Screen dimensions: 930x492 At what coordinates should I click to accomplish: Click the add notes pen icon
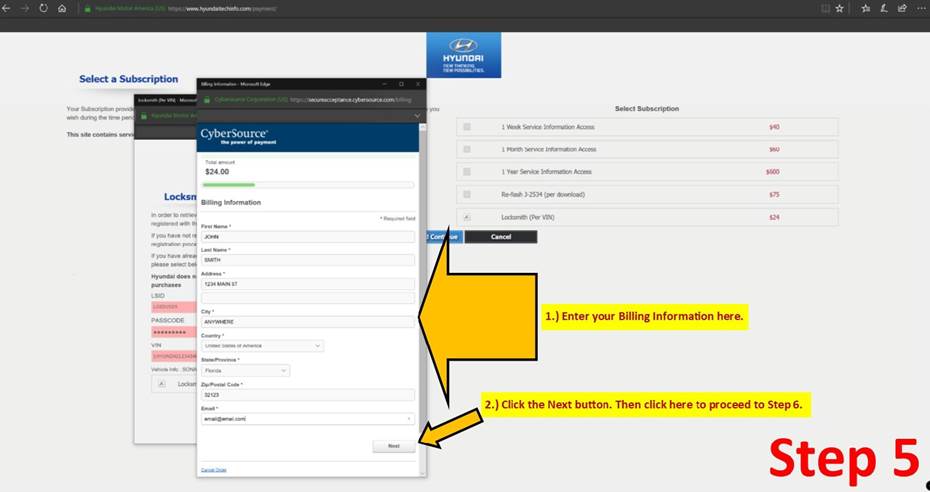point(884,9)
